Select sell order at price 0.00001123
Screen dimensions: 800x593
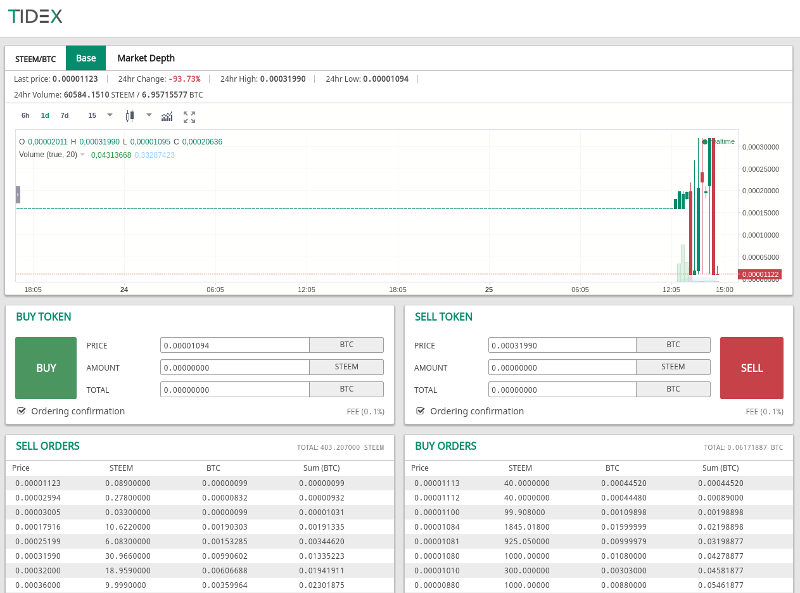(x=200, y=483)
